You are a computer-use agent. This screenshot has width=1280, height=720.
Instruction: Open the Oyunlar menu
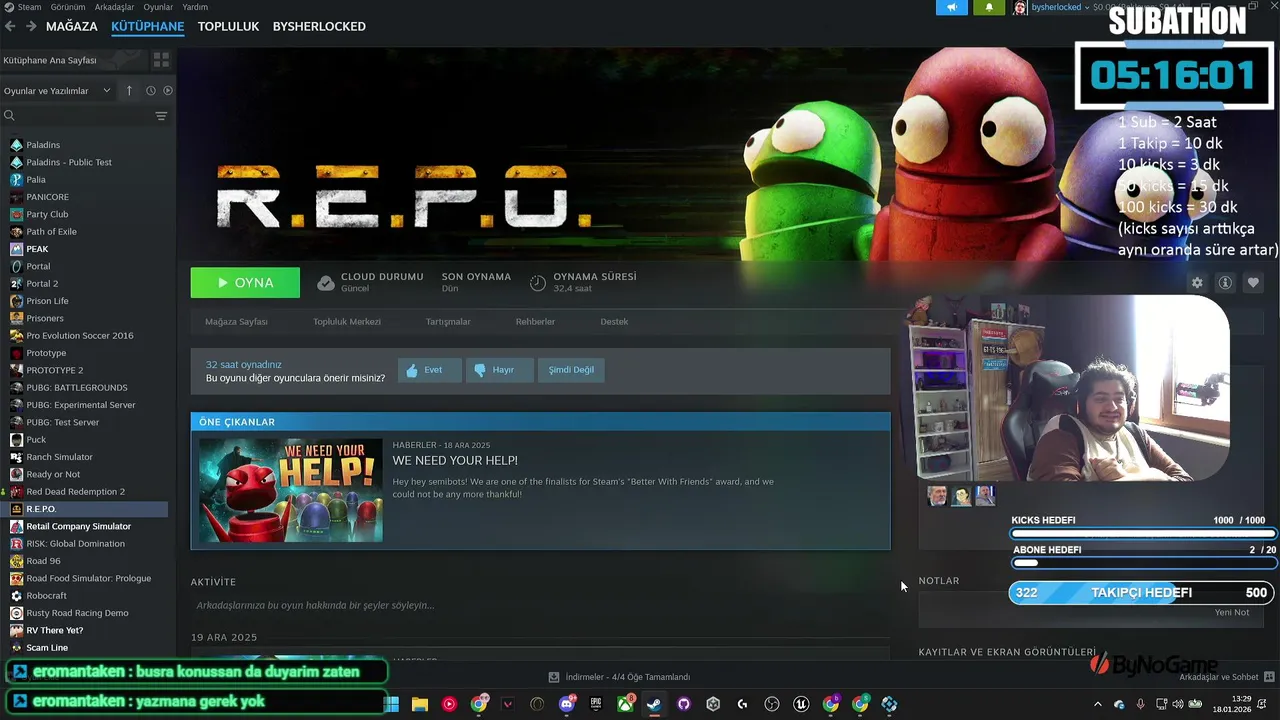(158, 7)
